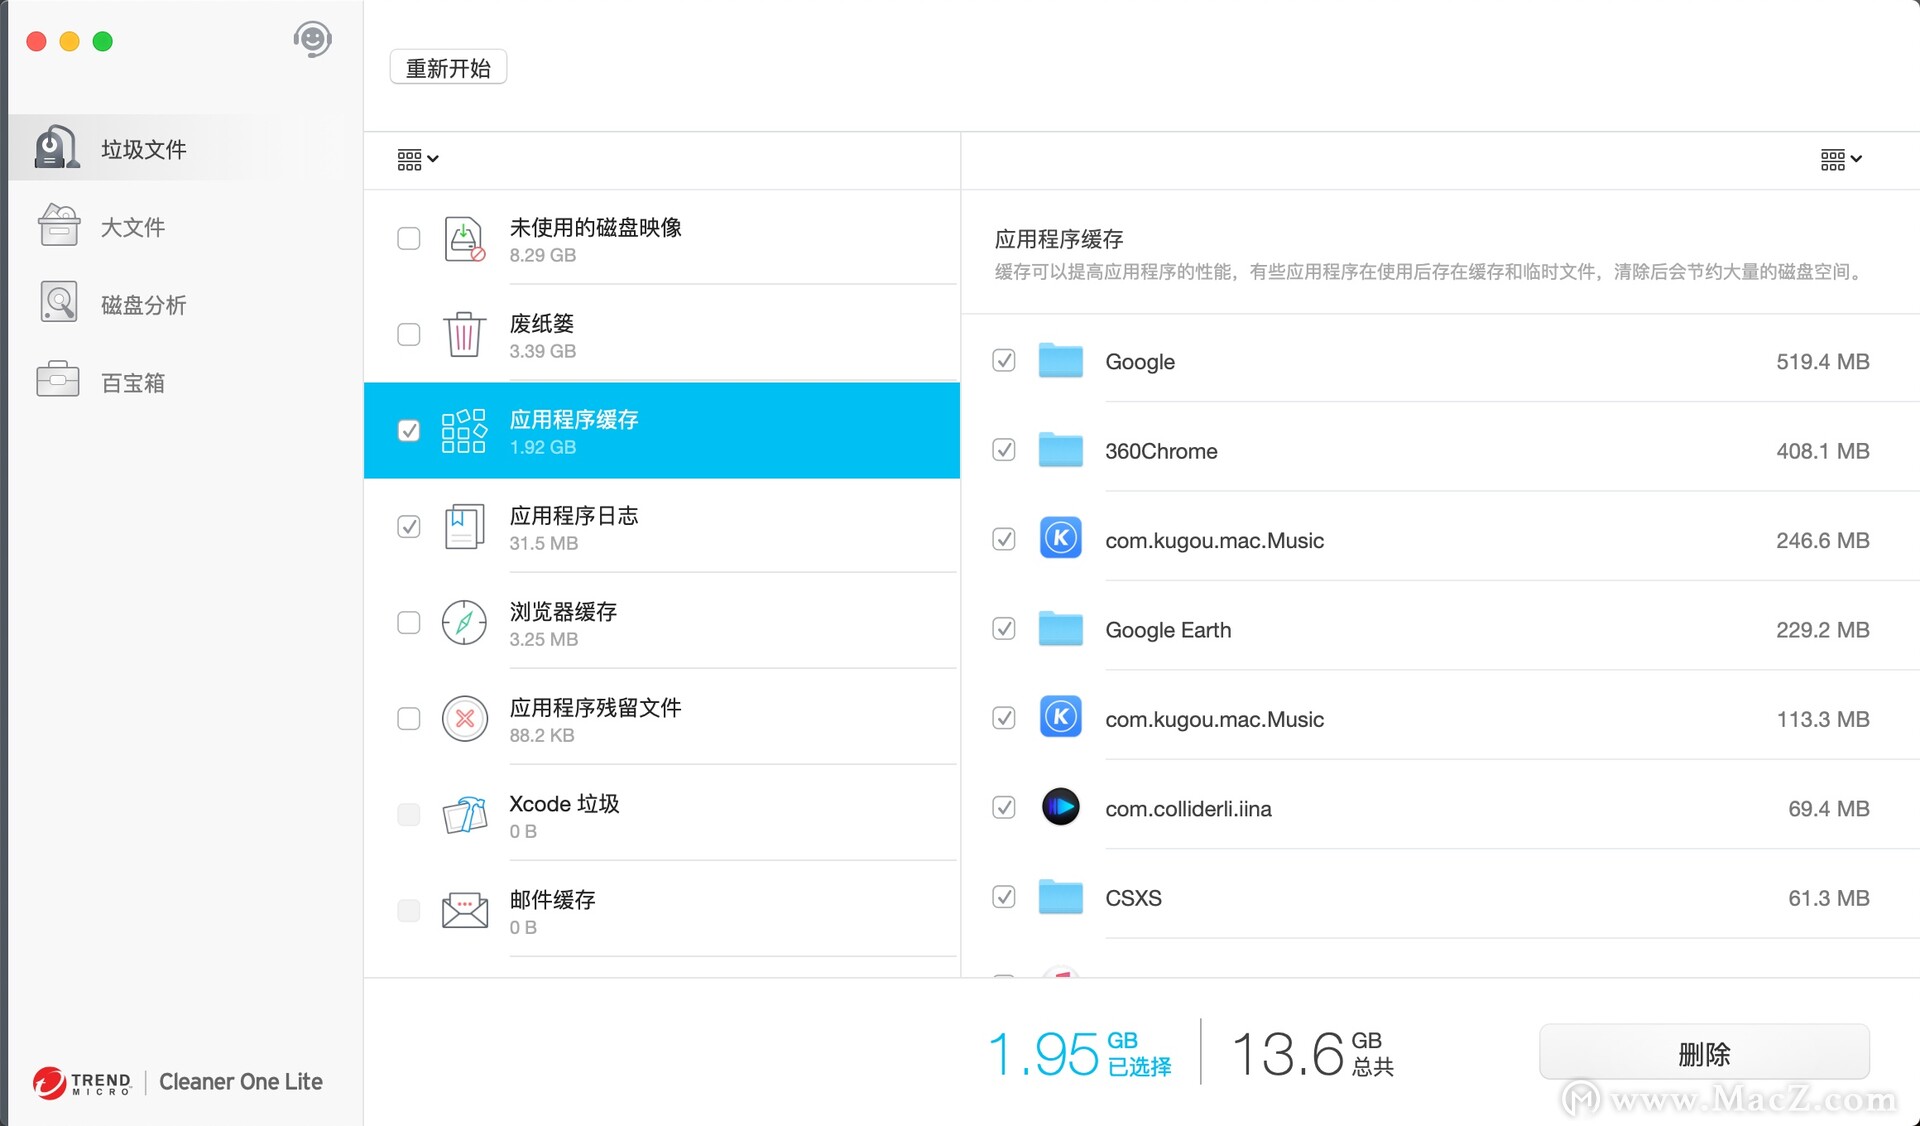Select the 垃圾文件 sidebar icon
The height and width of the screenshot is (1126, 1920).
click(56, 146)
